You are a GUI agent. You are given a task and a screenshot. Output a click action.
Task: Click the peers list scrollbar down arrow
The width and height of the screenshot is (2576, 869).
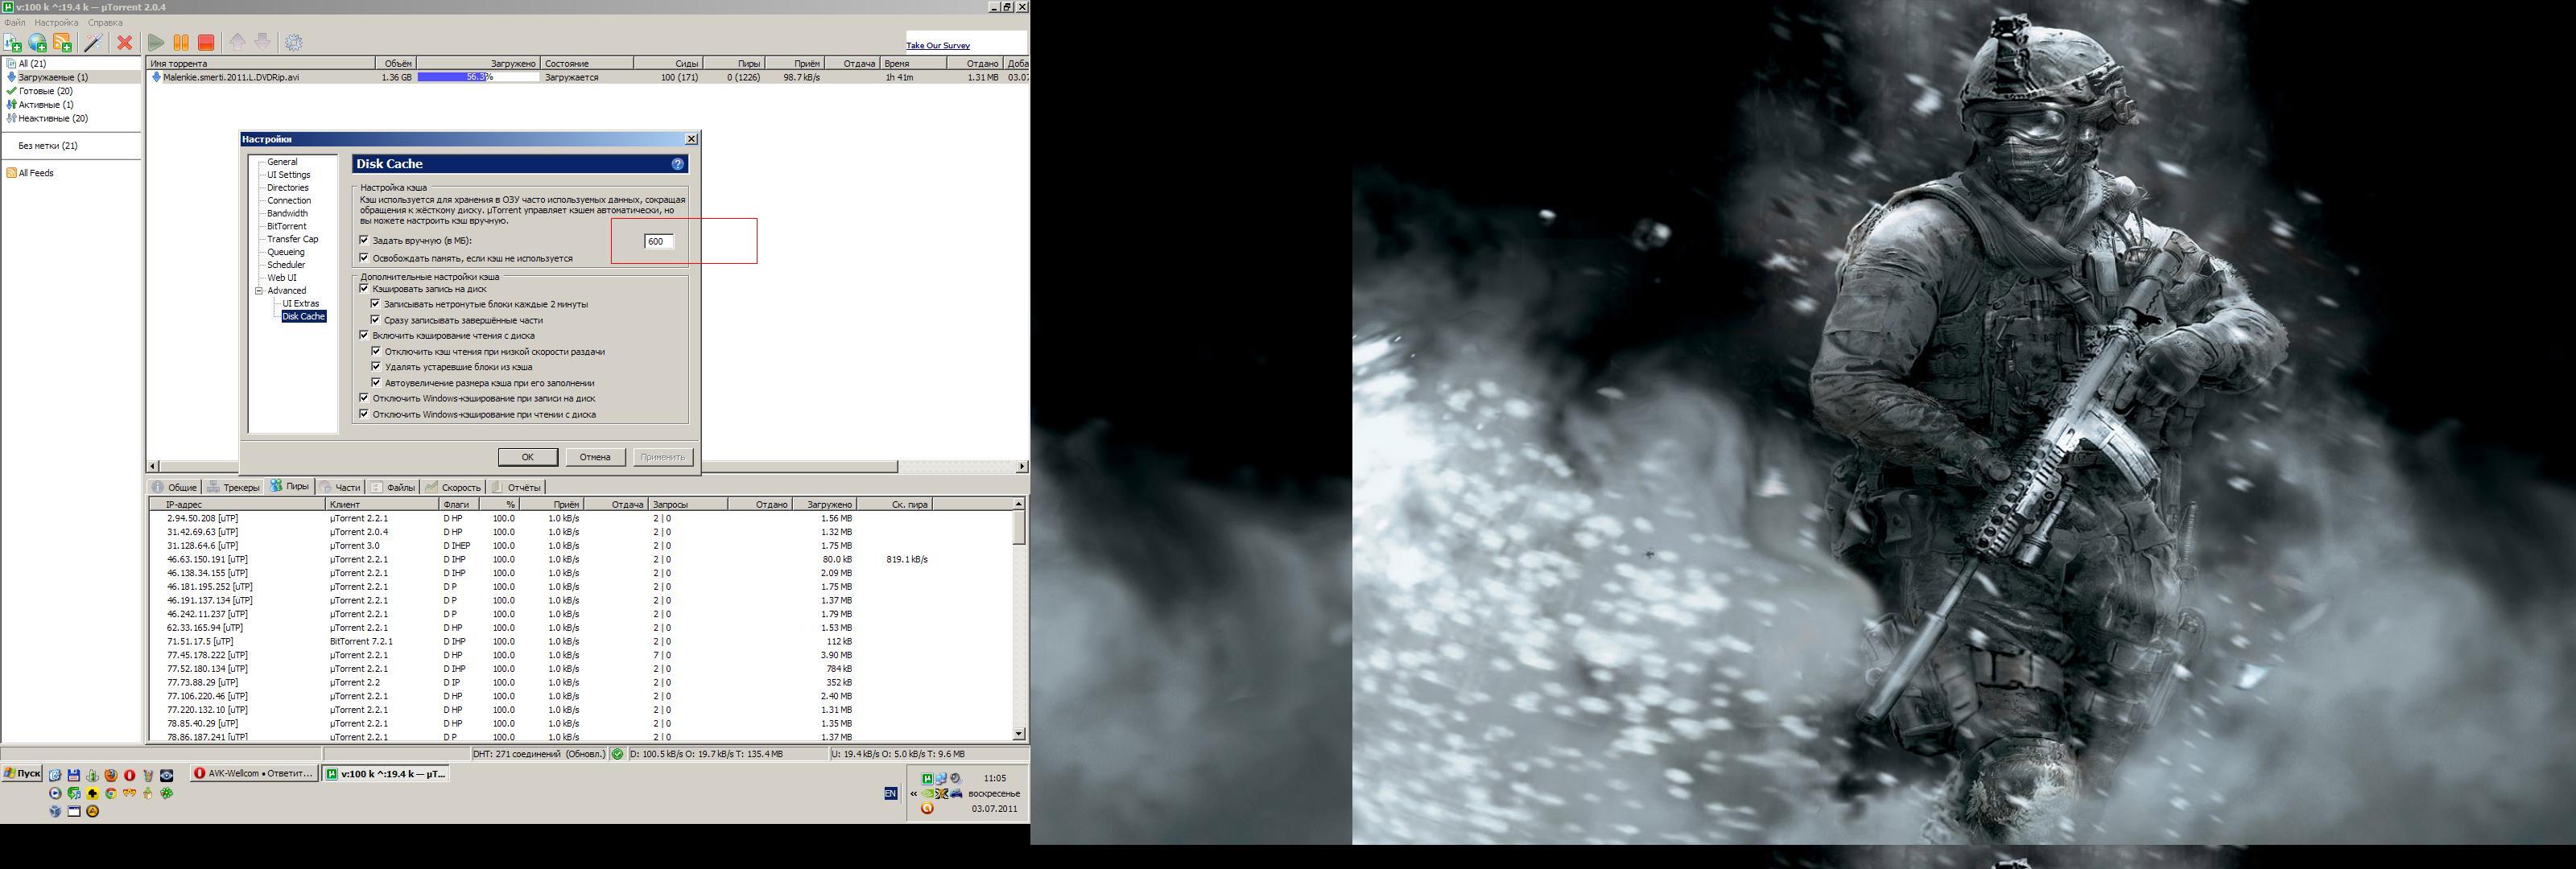click(x=1018, y=734)
